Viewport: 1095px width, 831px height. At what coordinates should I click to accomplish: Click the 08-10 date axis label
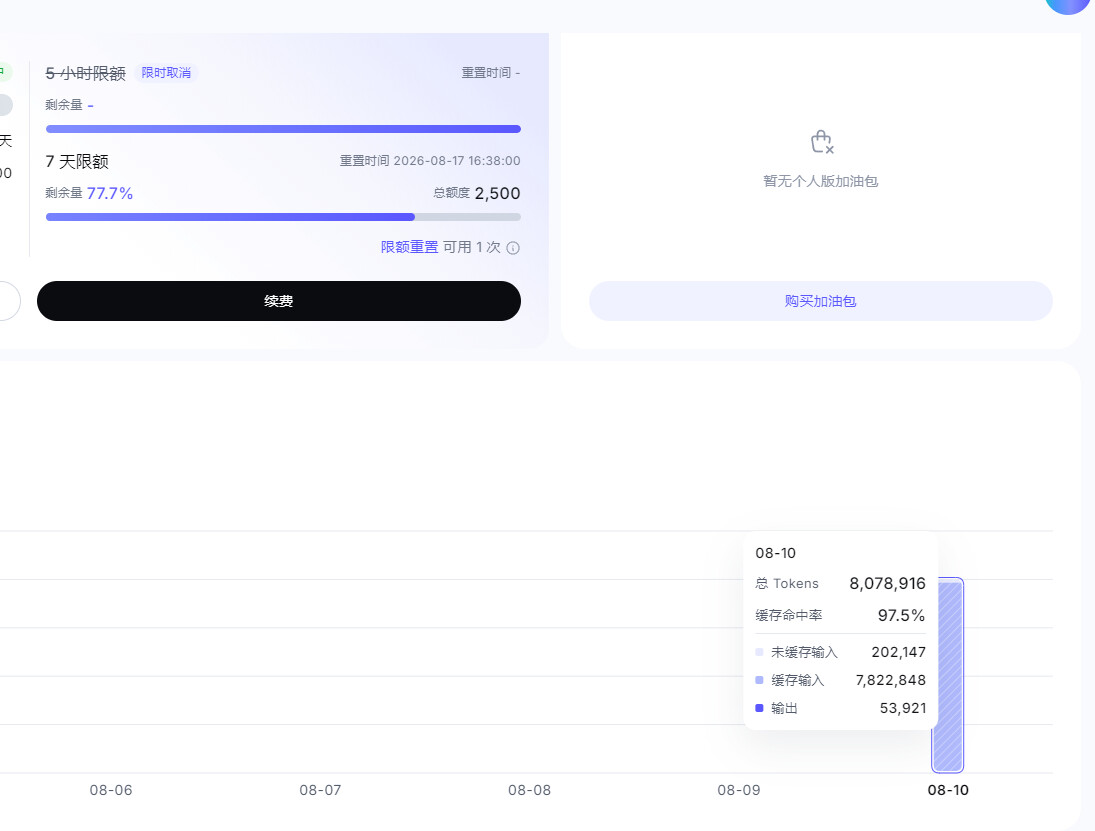coord(948,790)
